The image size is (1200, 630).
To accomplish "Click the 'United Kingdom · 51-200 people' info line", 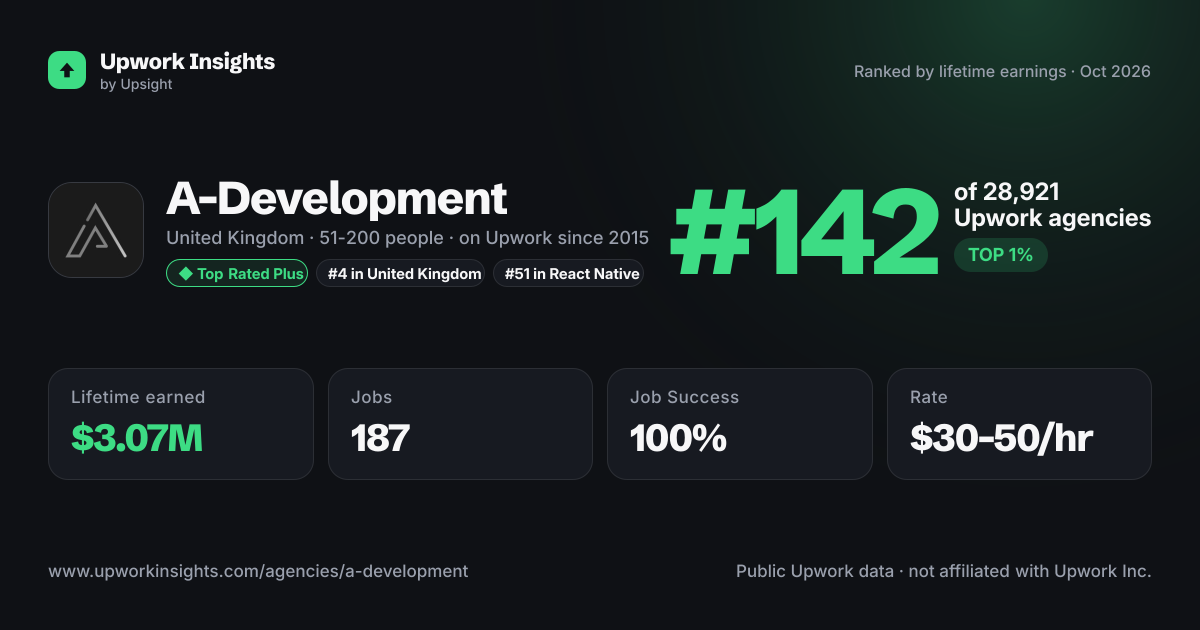I will point(407,238).
